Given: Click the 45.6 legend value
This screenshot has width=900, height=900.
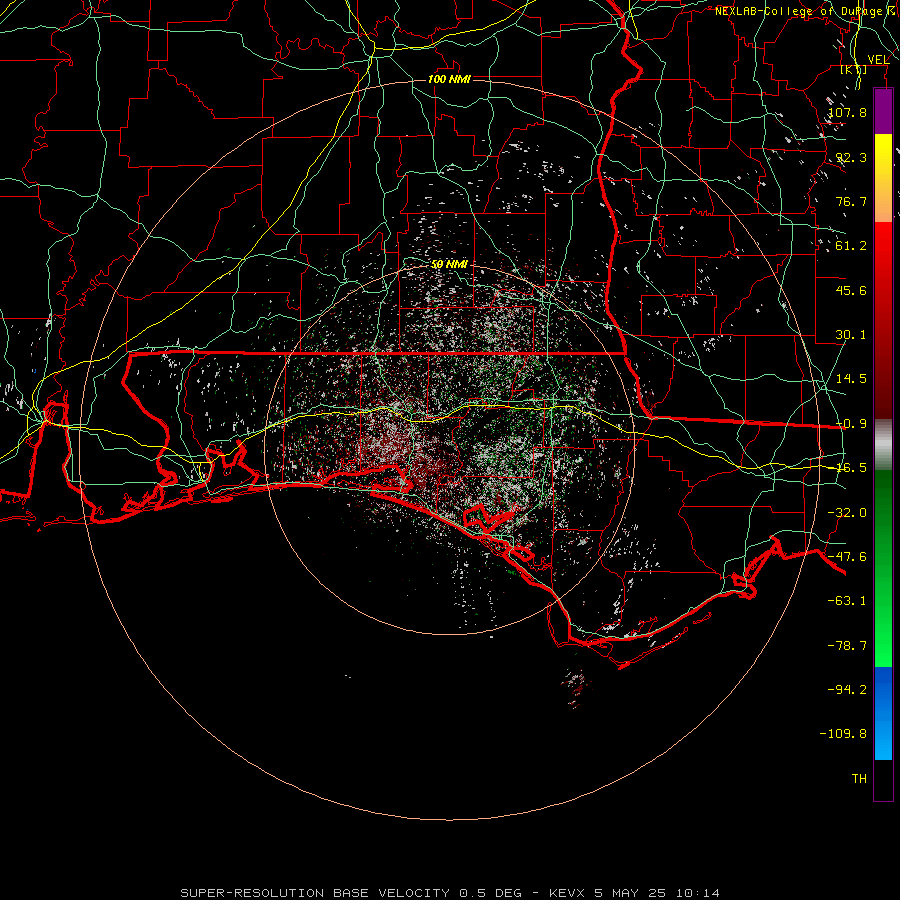Looking at the screenshot, I should (851, 290).
